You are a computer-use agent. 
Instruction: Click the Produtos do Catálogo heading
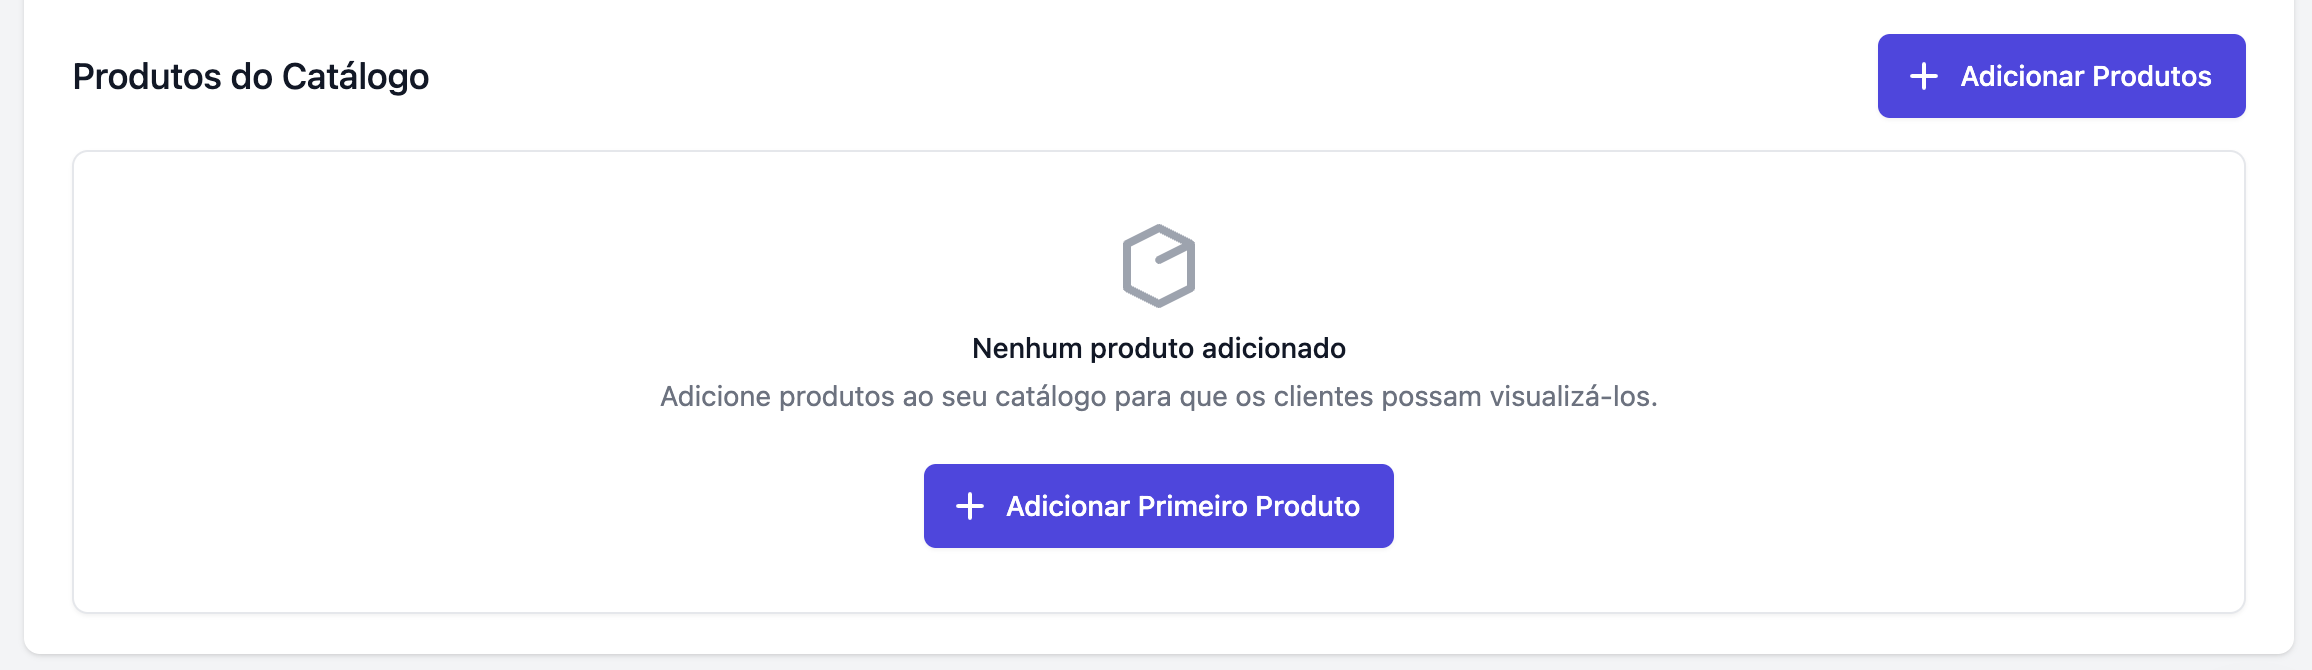pyautogui.click(x=250, y=77)
